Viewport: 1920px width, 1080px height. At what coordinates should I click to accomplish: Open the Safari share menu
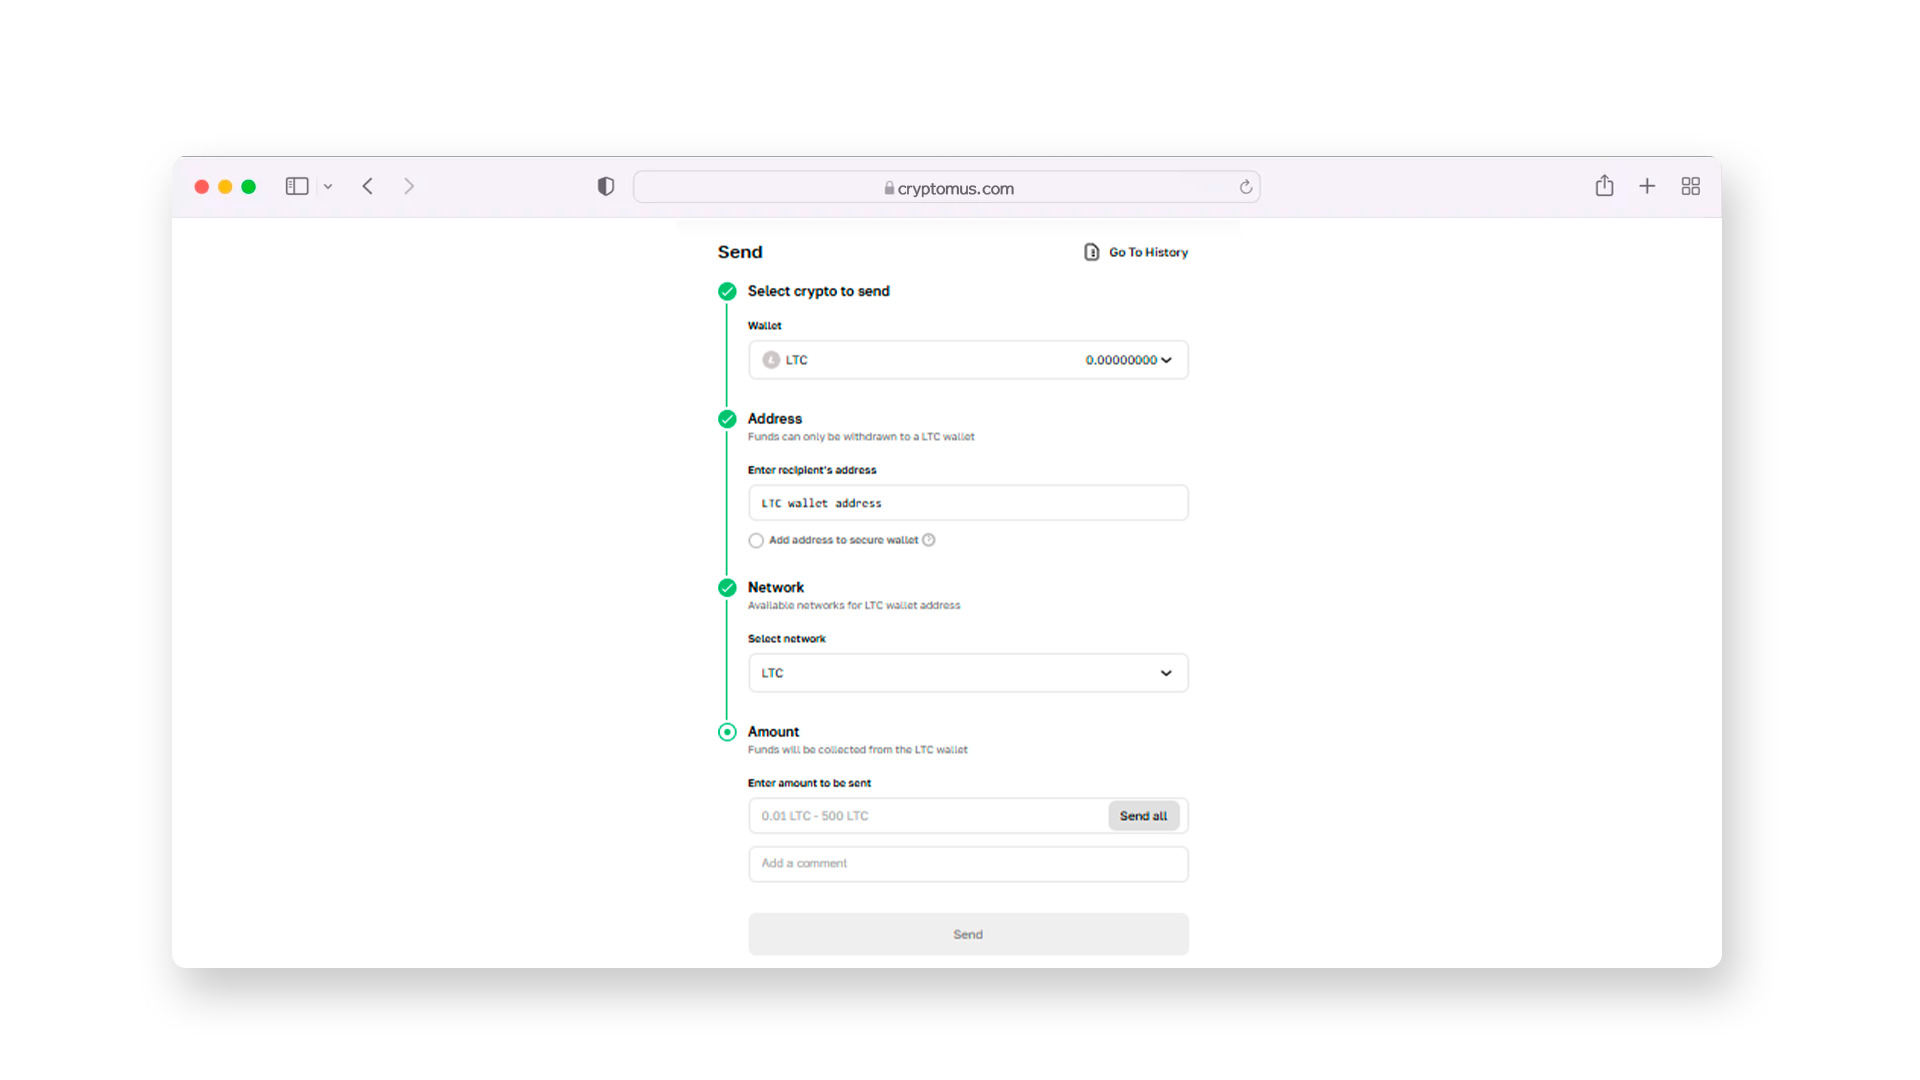pyautogui.click(x=1604, y=186)
